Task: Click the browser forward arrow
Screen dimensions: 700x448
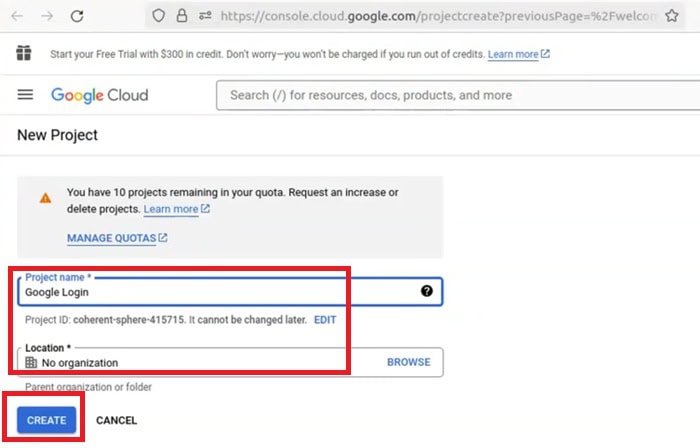Action: 47,17
